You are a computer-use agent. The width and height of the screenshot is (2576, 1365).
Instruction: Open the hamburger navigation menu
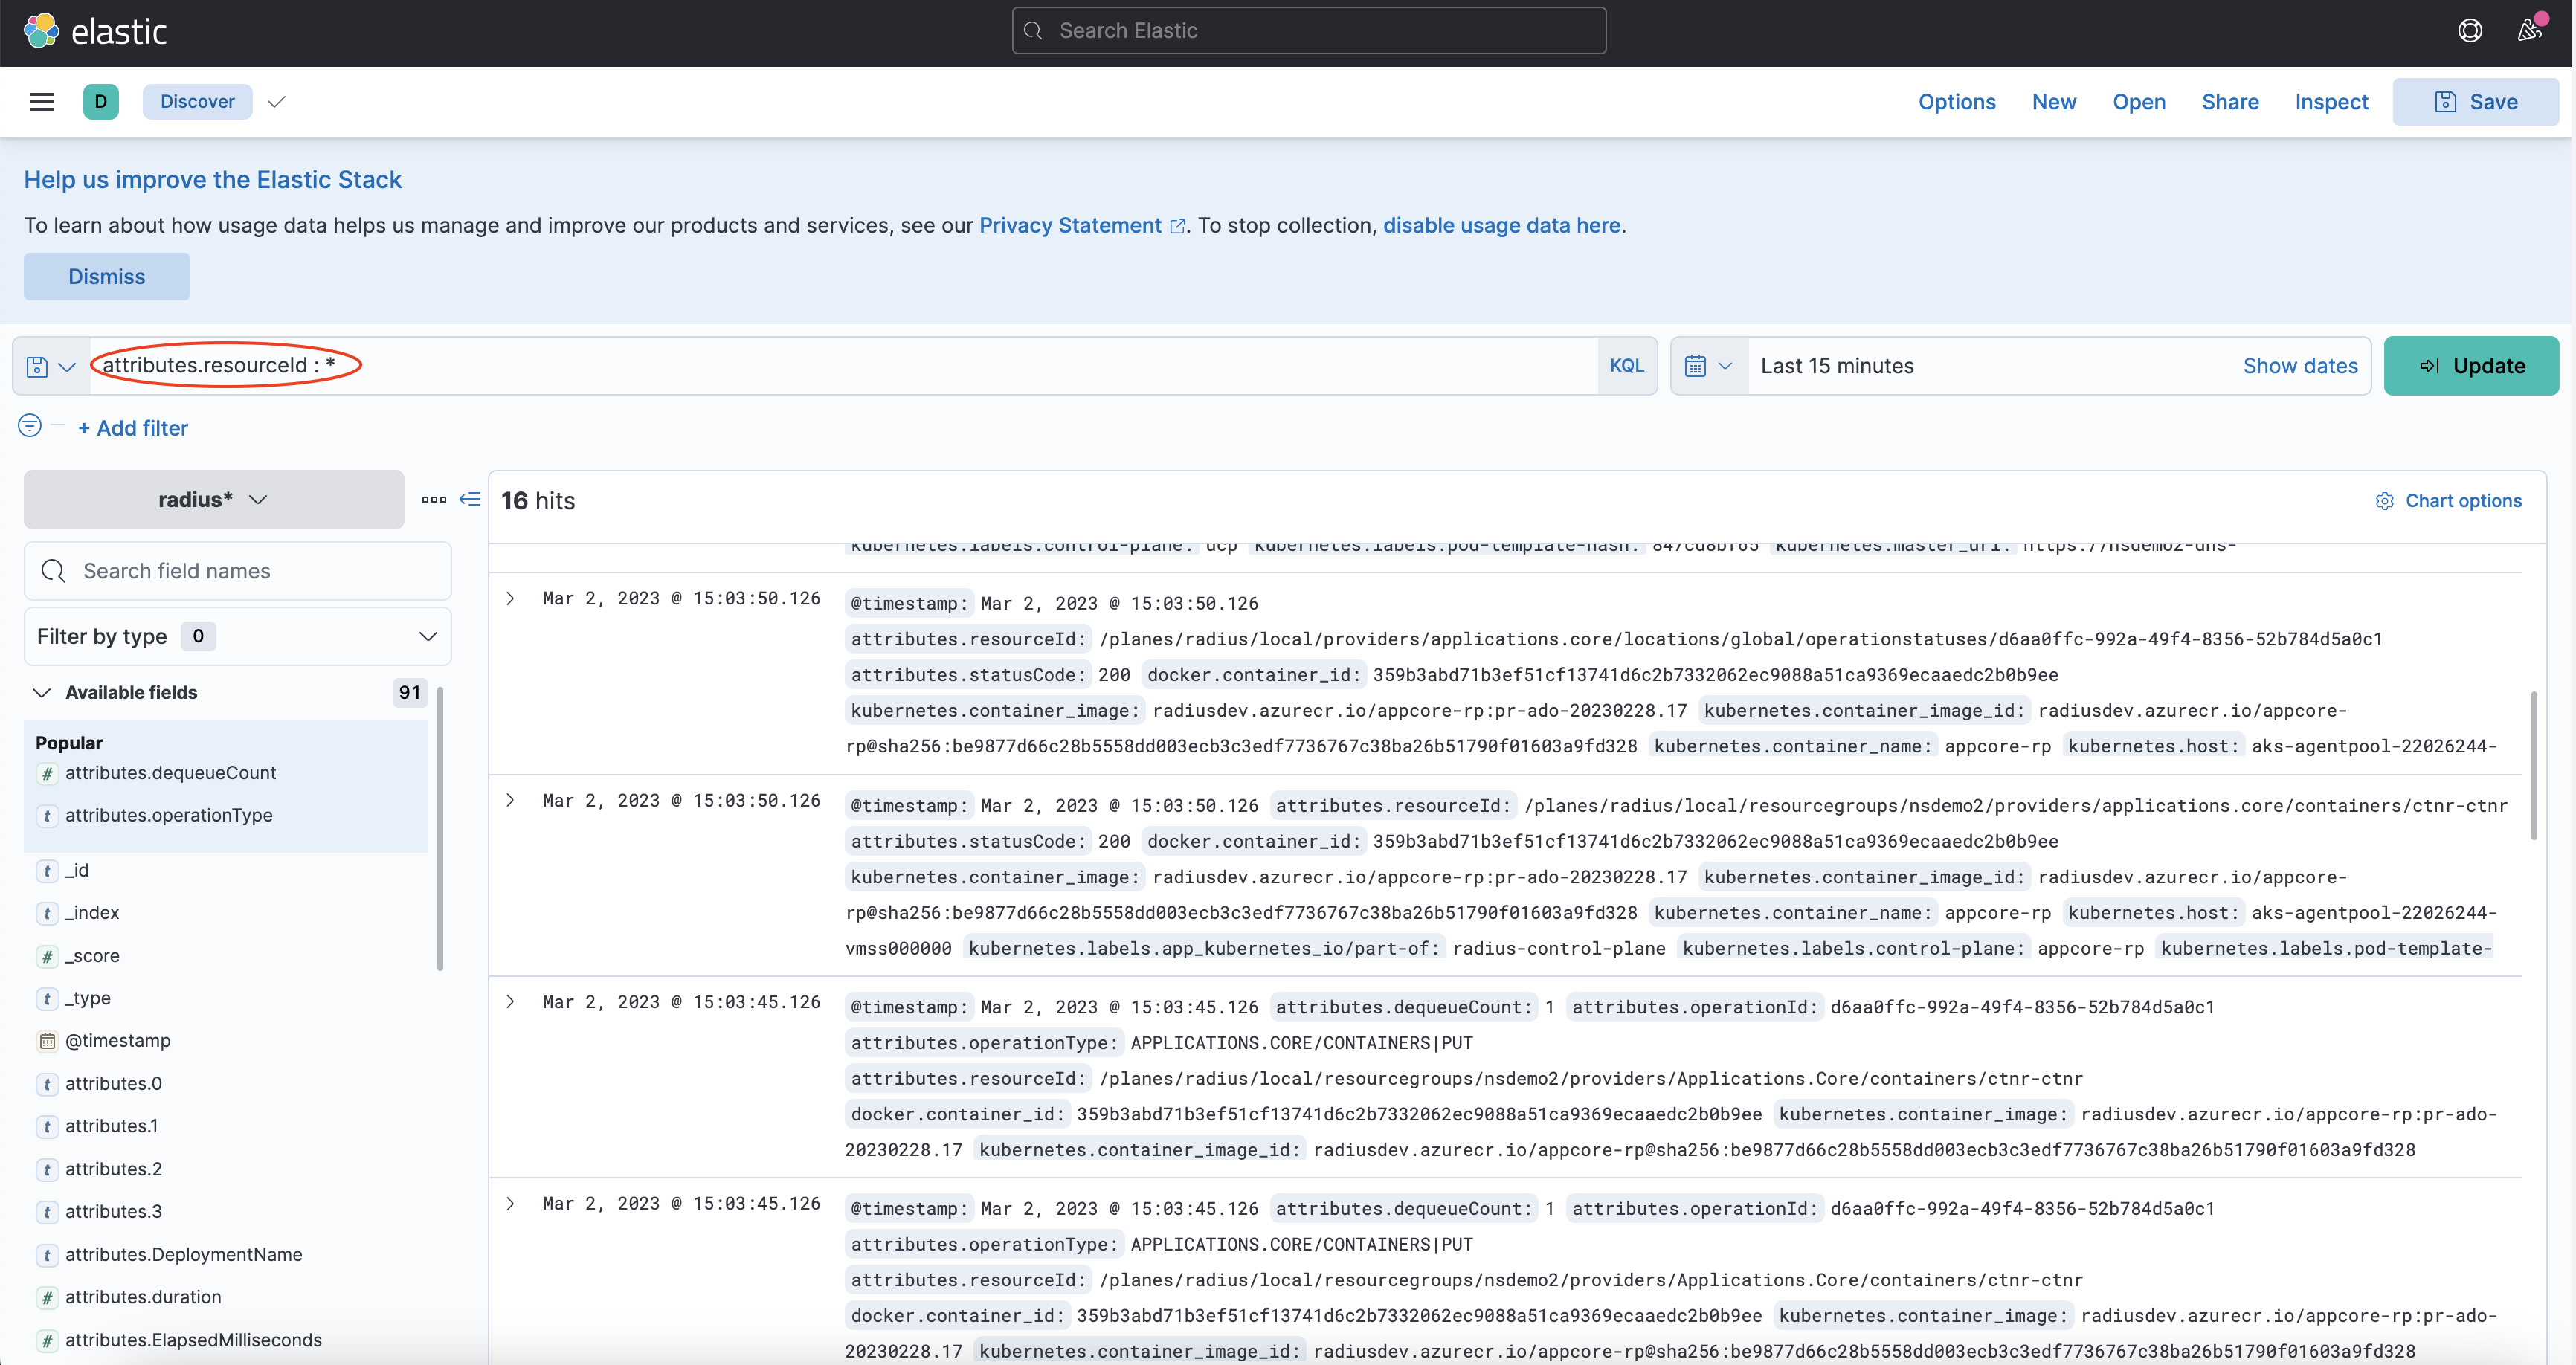pos(41,102)
